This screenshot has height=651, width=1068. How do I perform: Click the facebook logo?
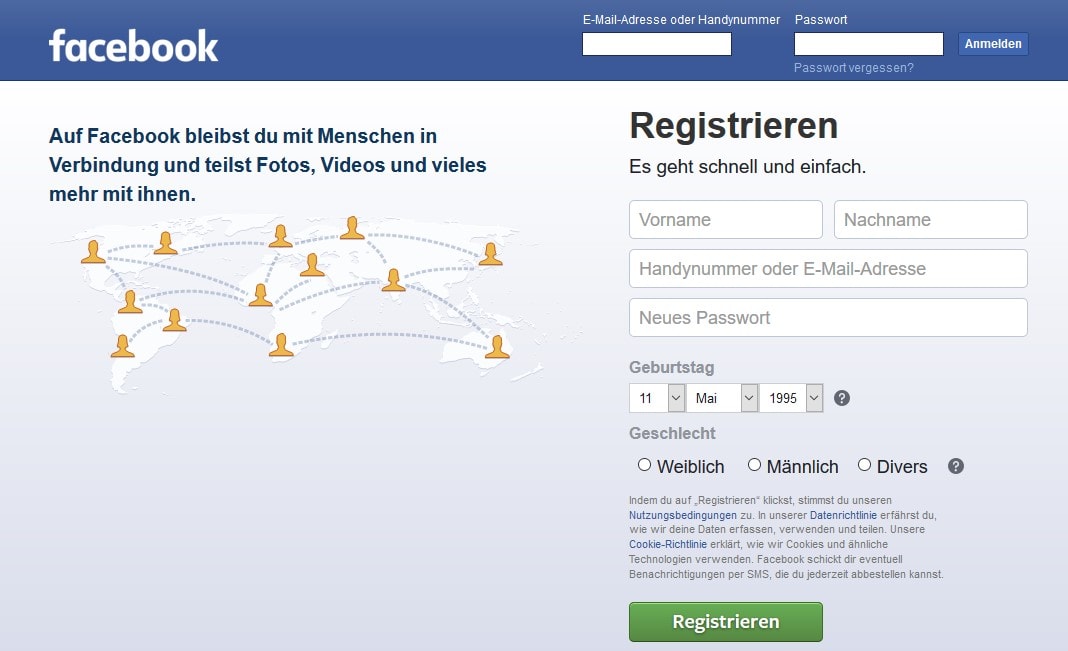tap(134, 46)
